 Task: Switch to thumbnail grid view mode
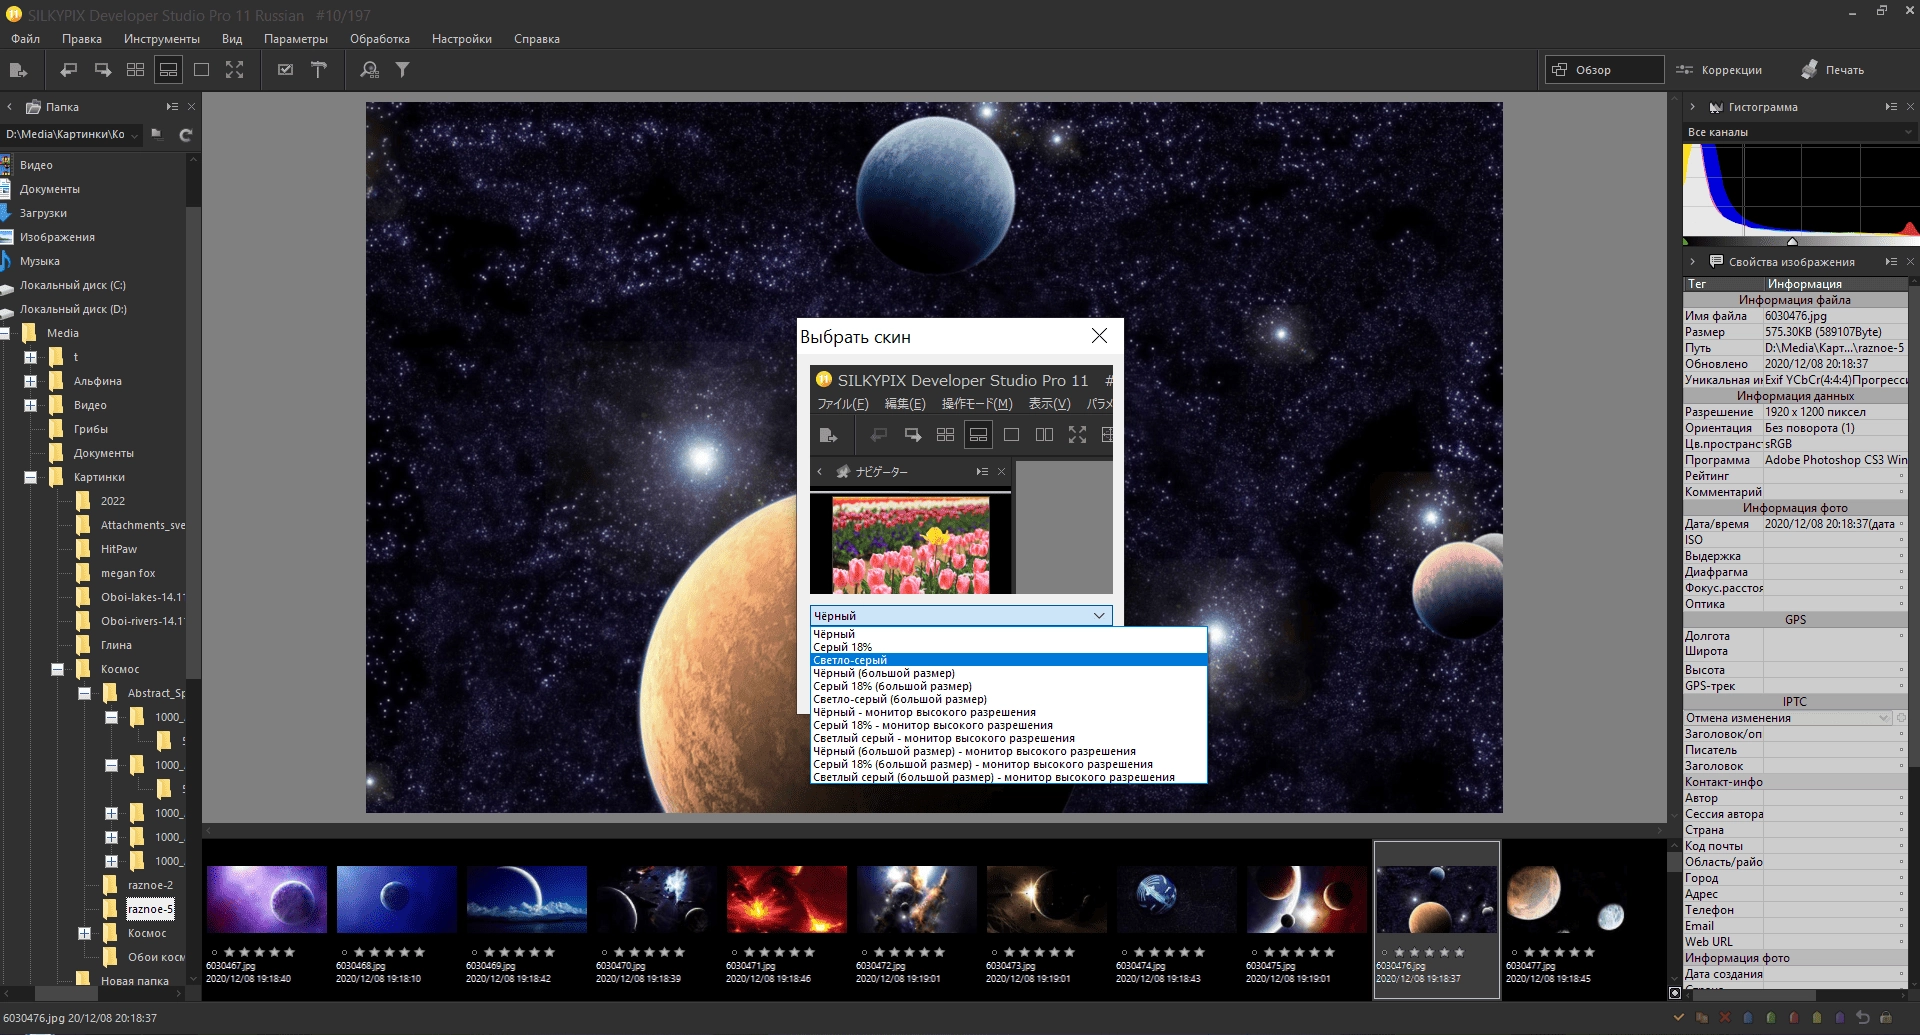(x=135, y=70)
